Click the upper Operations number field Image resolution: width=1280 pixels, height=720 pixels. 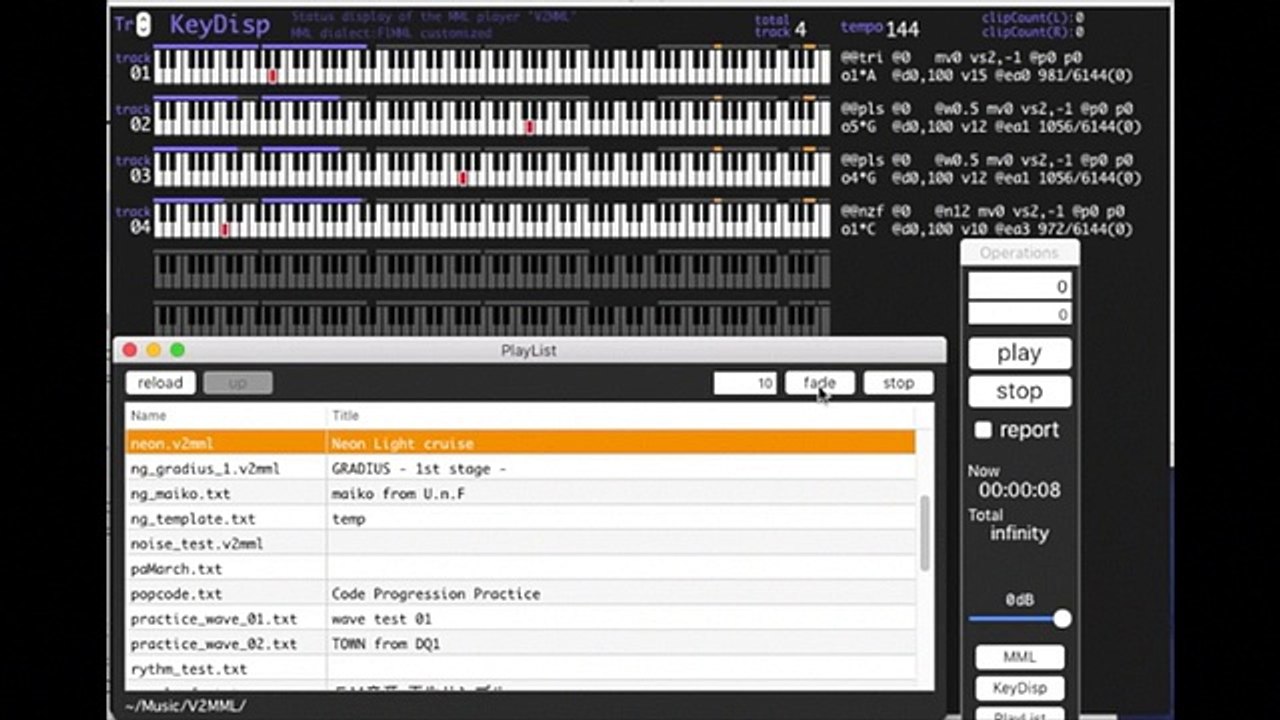pos(1019,286)
